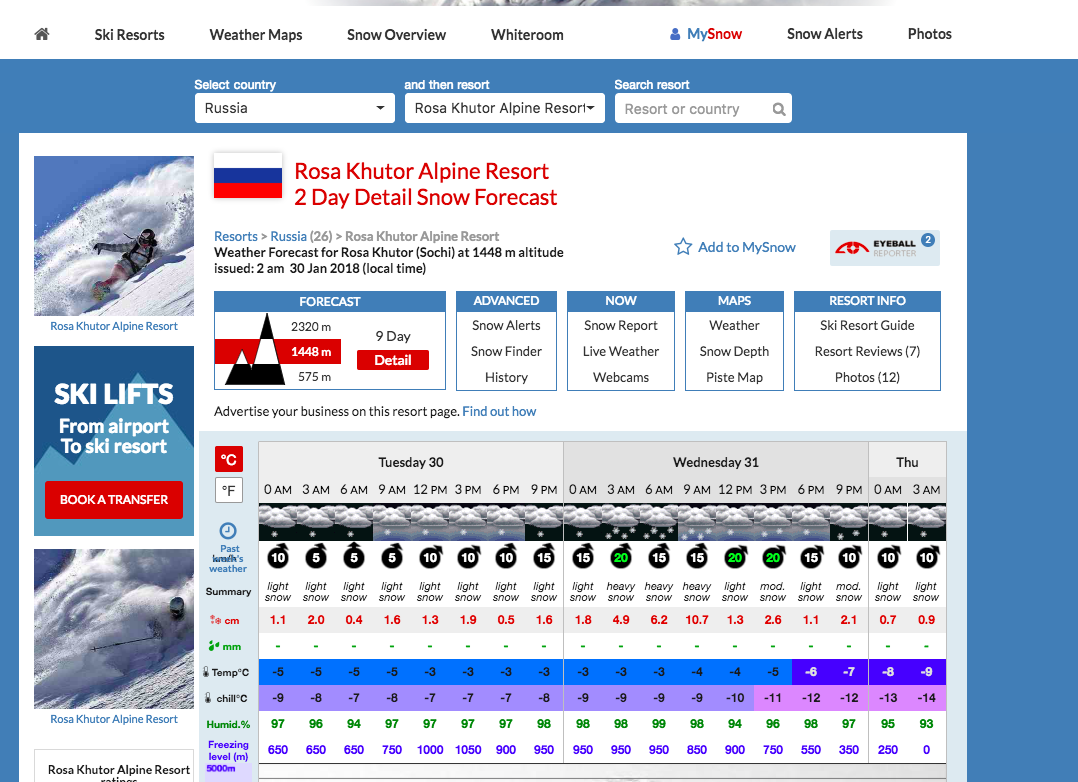
Task: Open Snow Depth map link
Action: (x=734, y=351)
